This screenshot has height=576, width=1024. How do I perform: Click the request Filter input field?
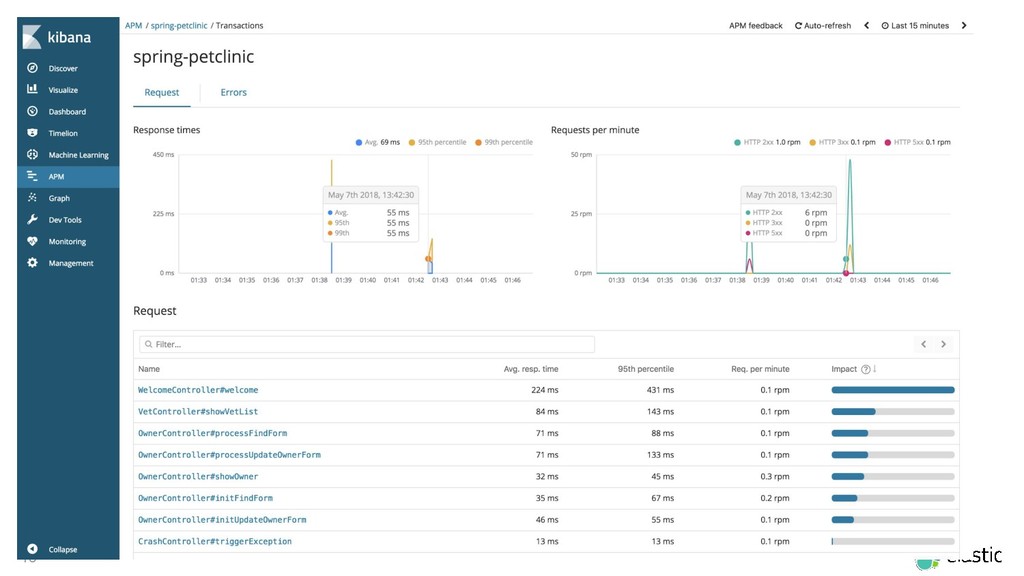(x=366, y=344)
